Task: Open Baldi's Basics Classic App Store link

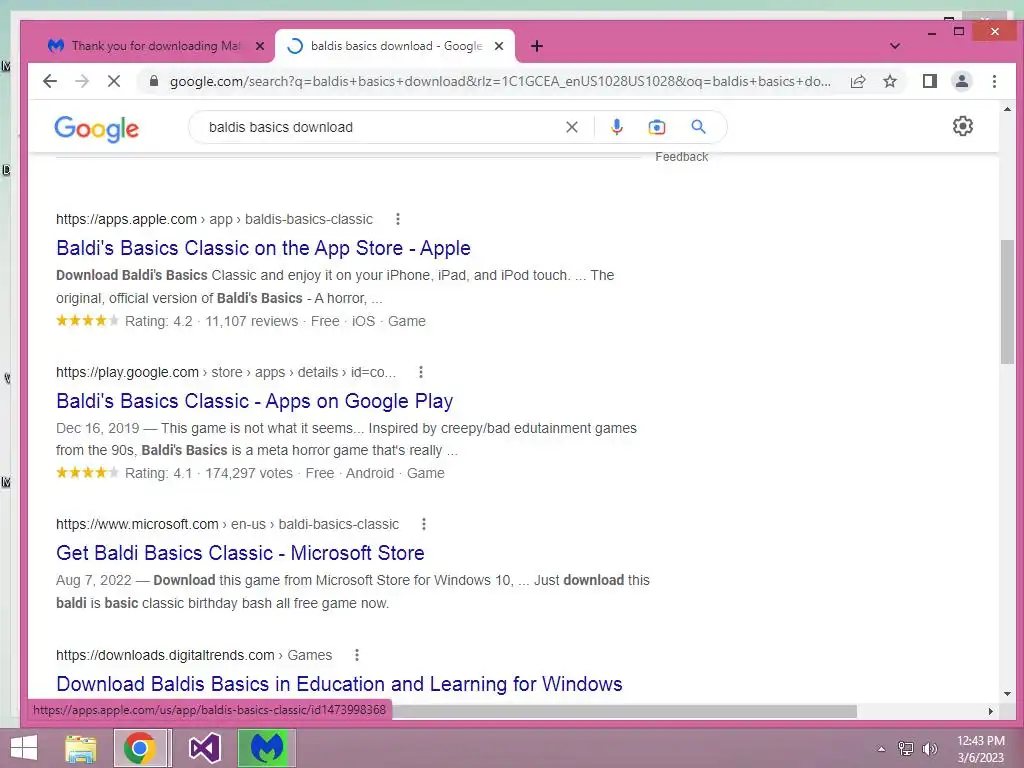Action: [x=263, y=248]
